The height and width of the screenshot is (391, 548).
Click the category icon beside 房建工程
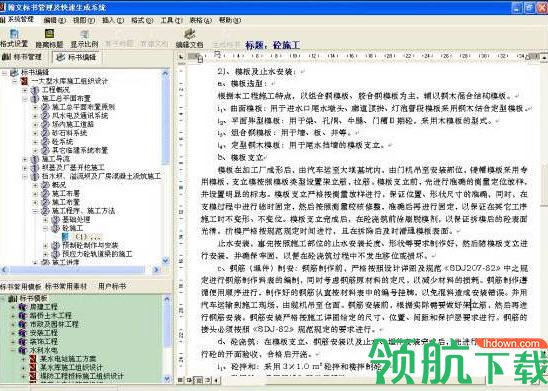(x=23, y=307)
